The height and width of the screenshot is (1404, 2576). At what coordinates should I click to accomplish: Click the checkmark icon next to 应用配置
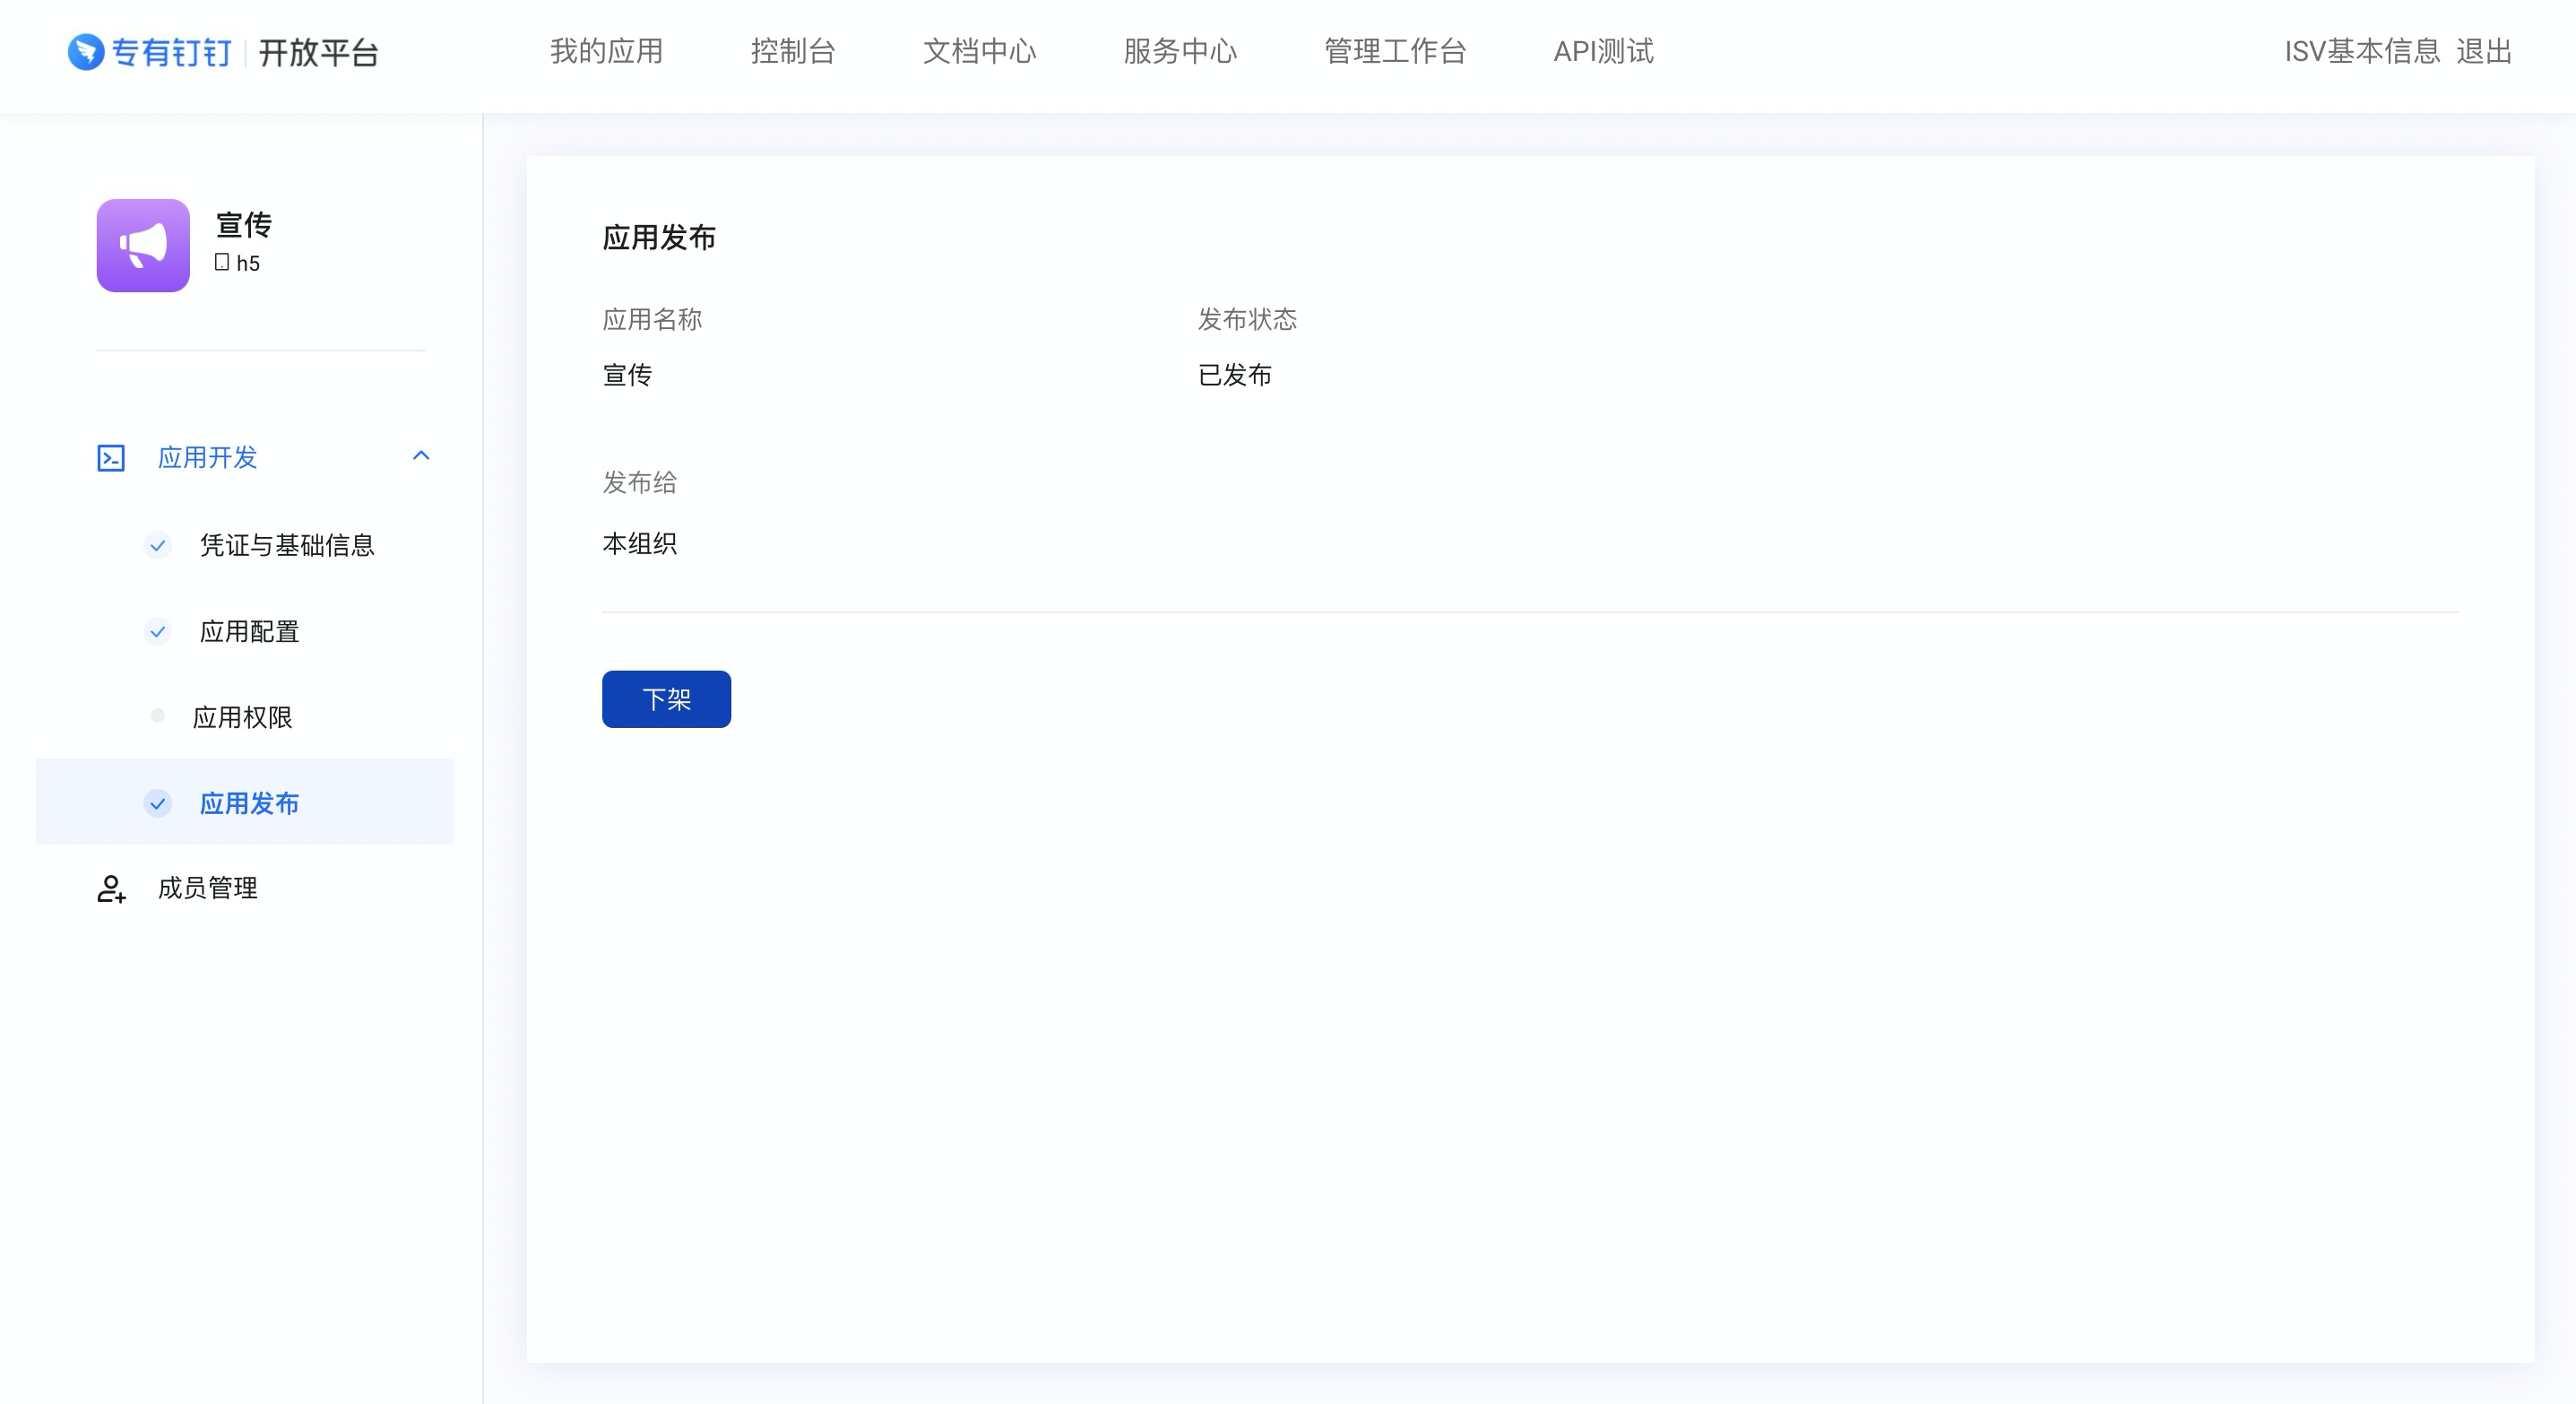point(157,631)
